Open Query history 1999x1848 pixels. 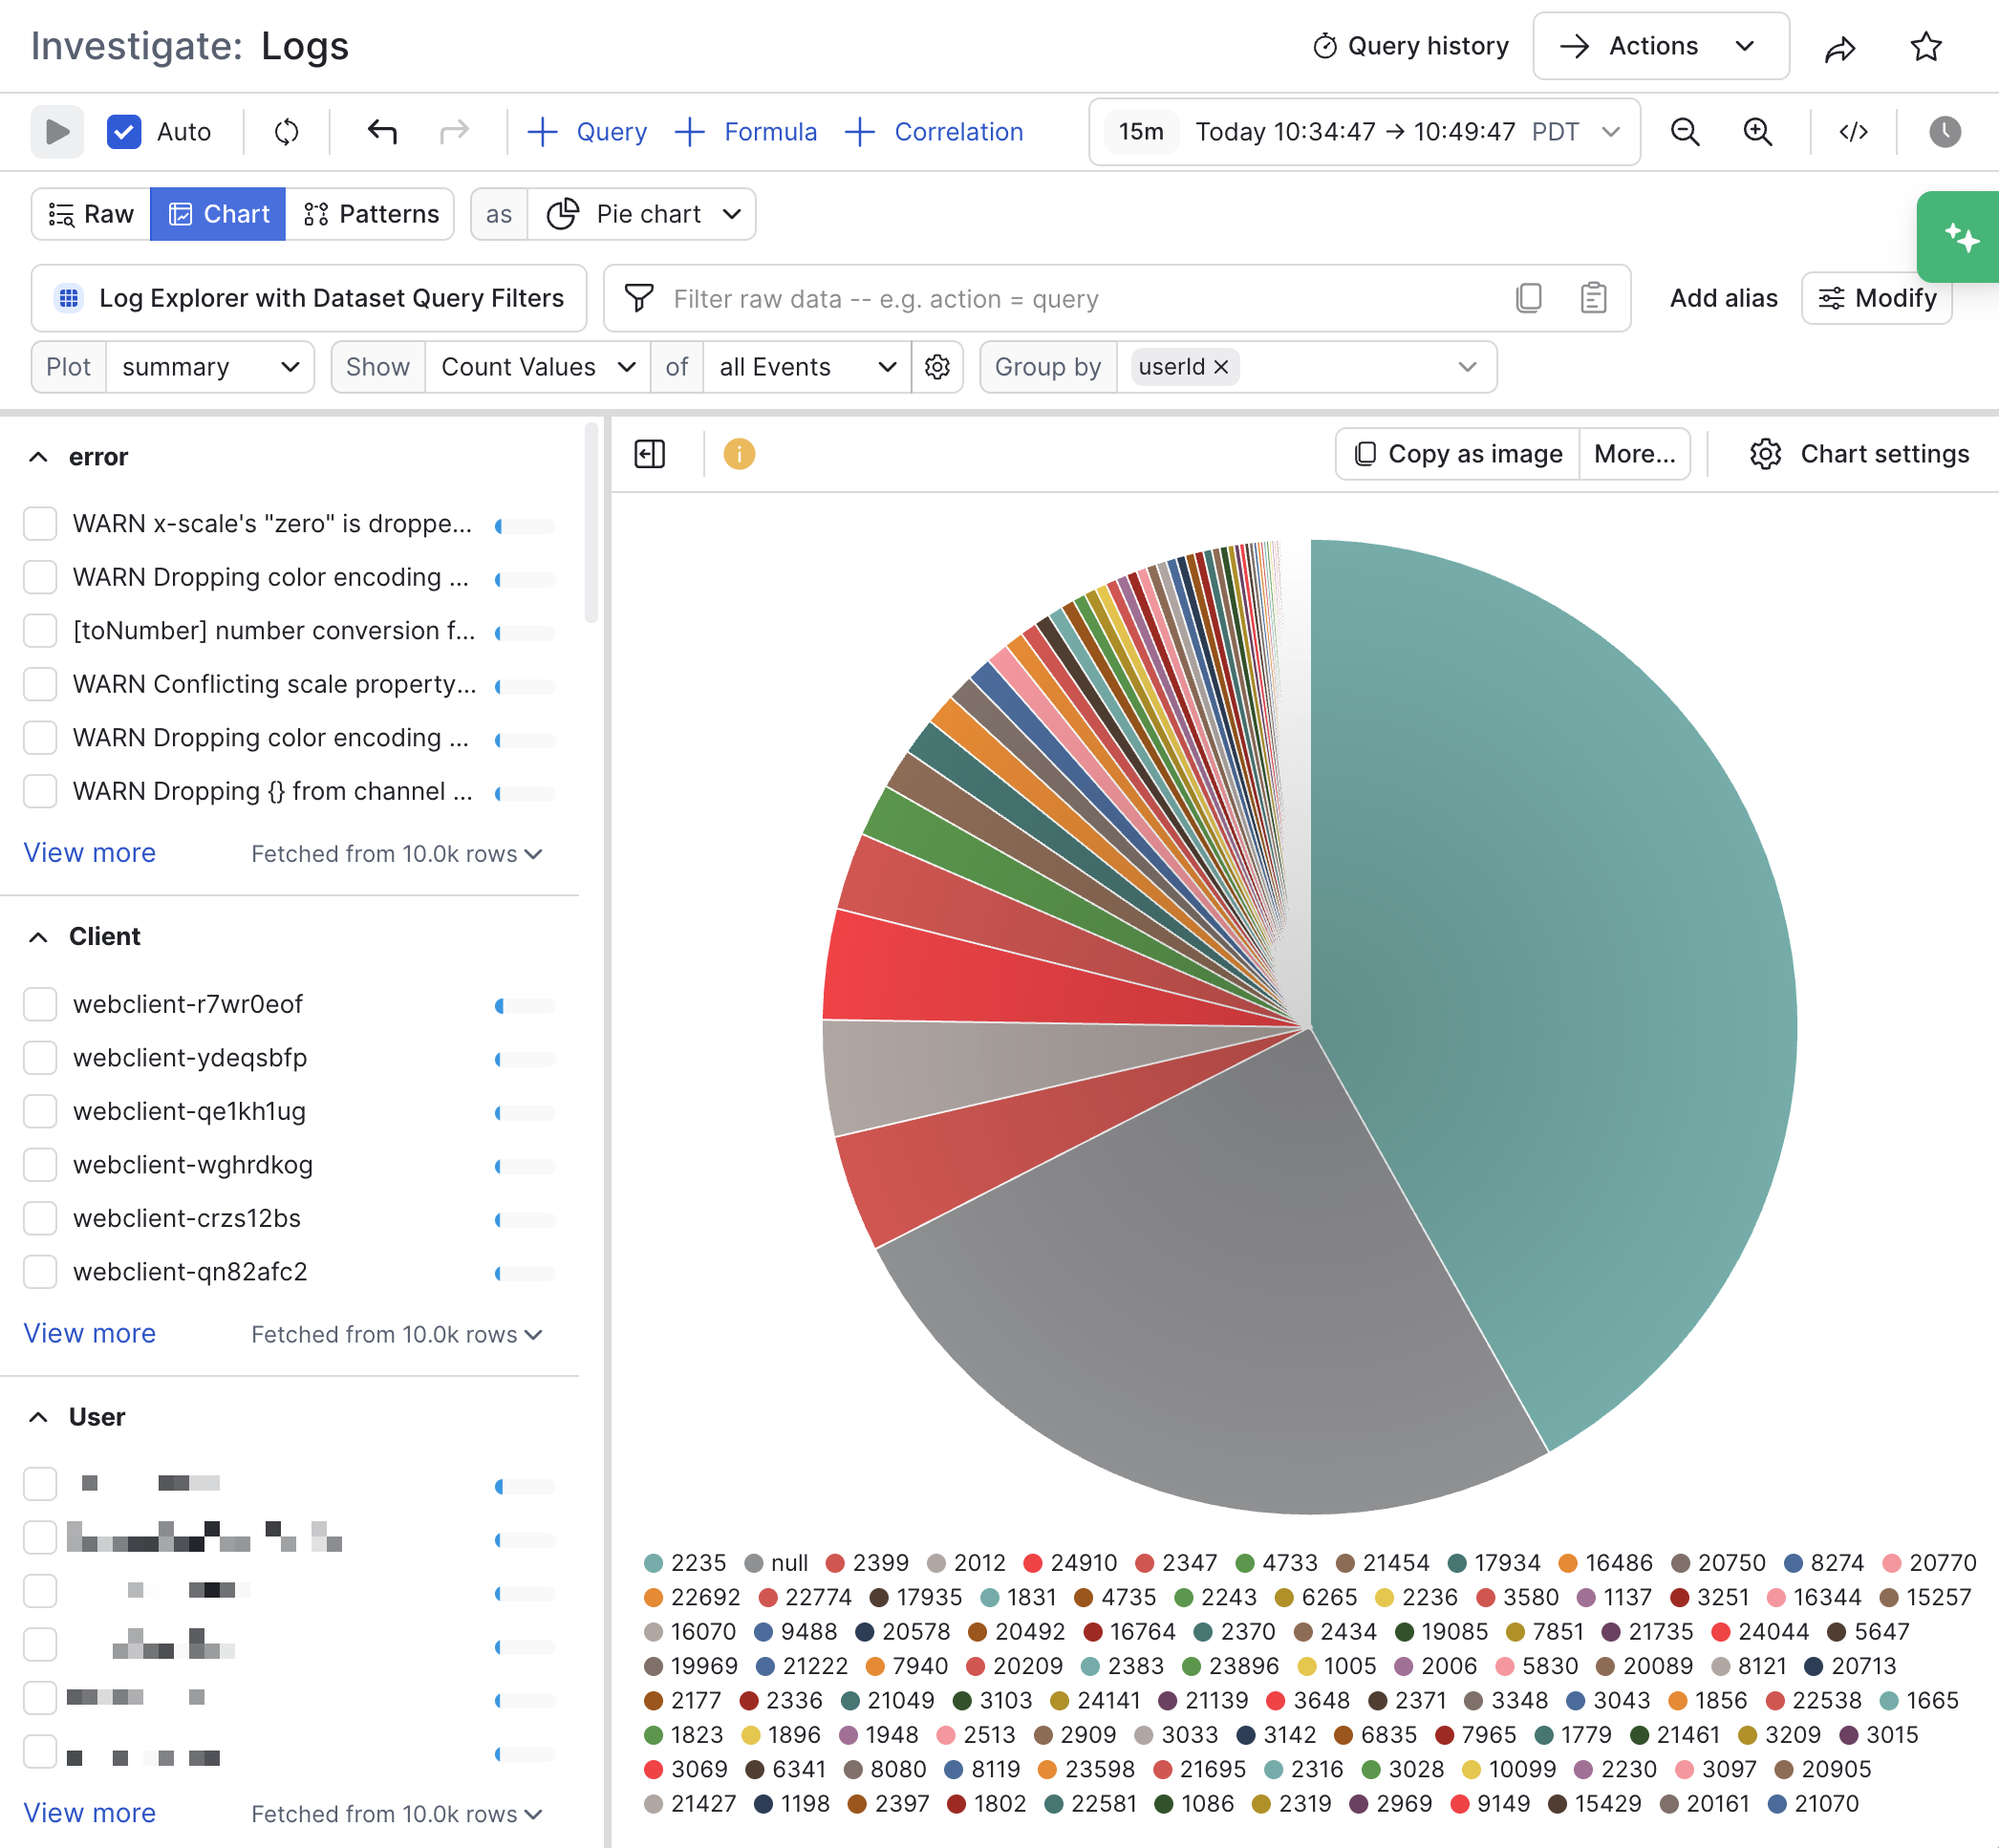pos(1411,46)
